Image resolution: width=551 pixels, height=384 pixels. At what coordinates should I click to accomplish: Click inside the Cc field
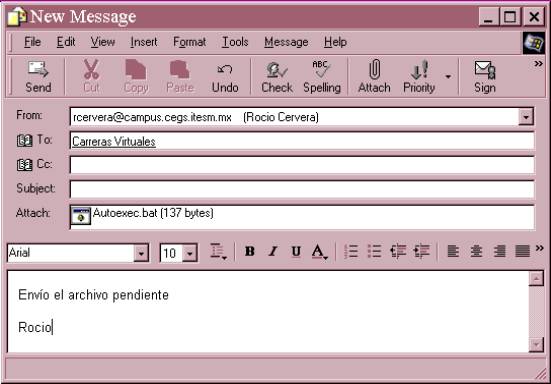point(302,165)
